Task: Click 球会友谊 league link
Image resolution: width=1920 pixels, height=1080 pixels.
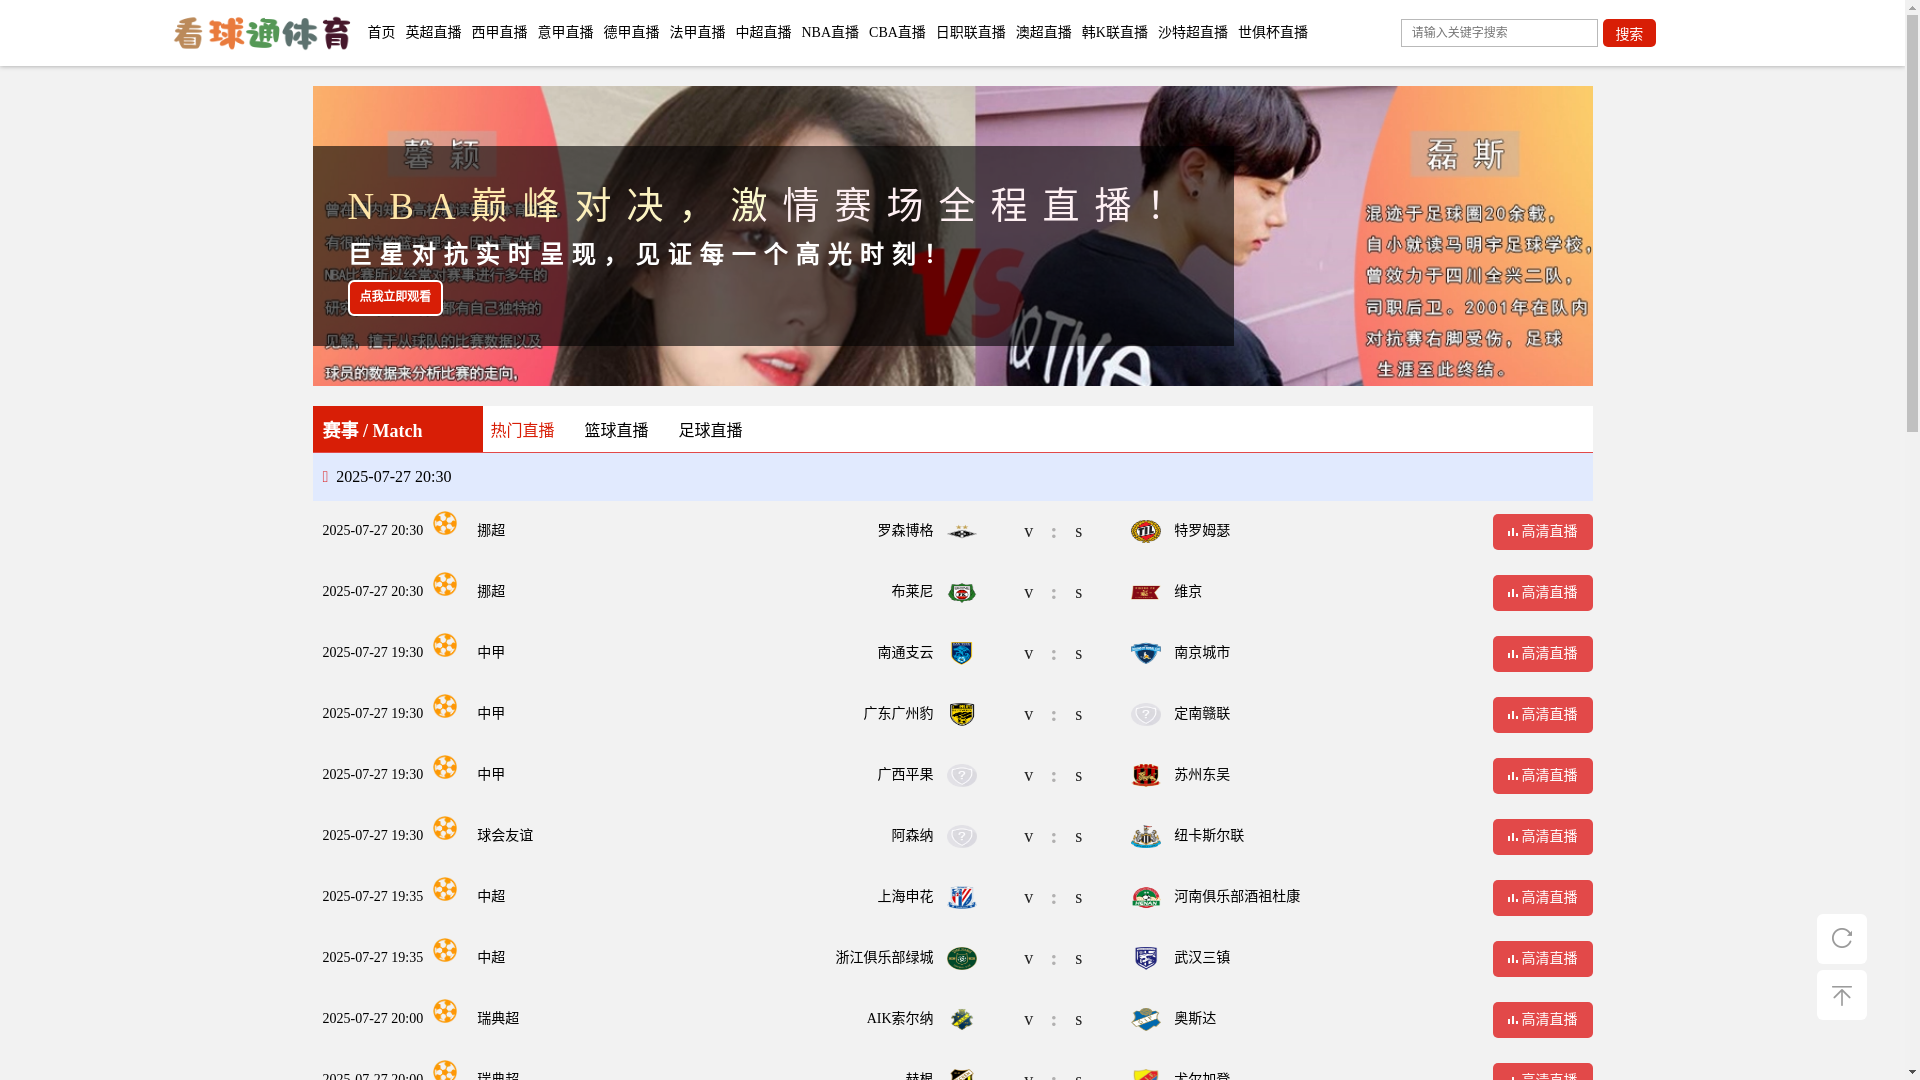Action: click(x=505, y=836)
